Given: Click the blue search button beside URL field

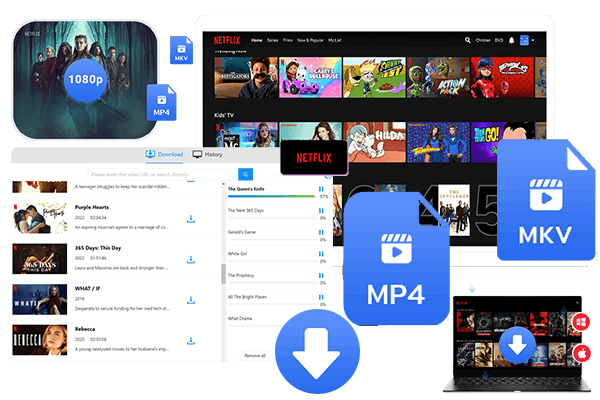Looking at the screenshot, I should click(245, 174).
